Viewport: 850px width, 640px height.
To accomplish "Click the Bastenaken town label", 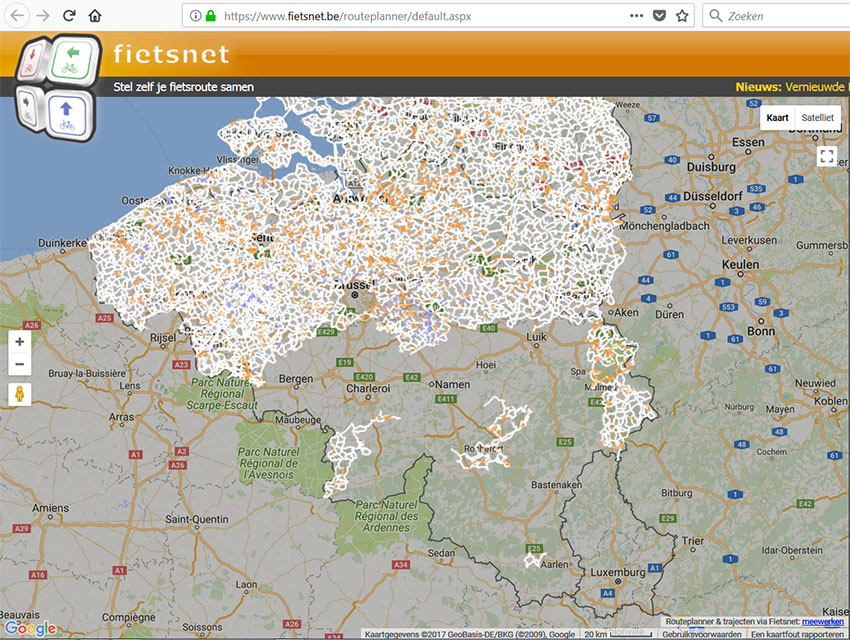I will pyautogui.click(x=557, y=484).
